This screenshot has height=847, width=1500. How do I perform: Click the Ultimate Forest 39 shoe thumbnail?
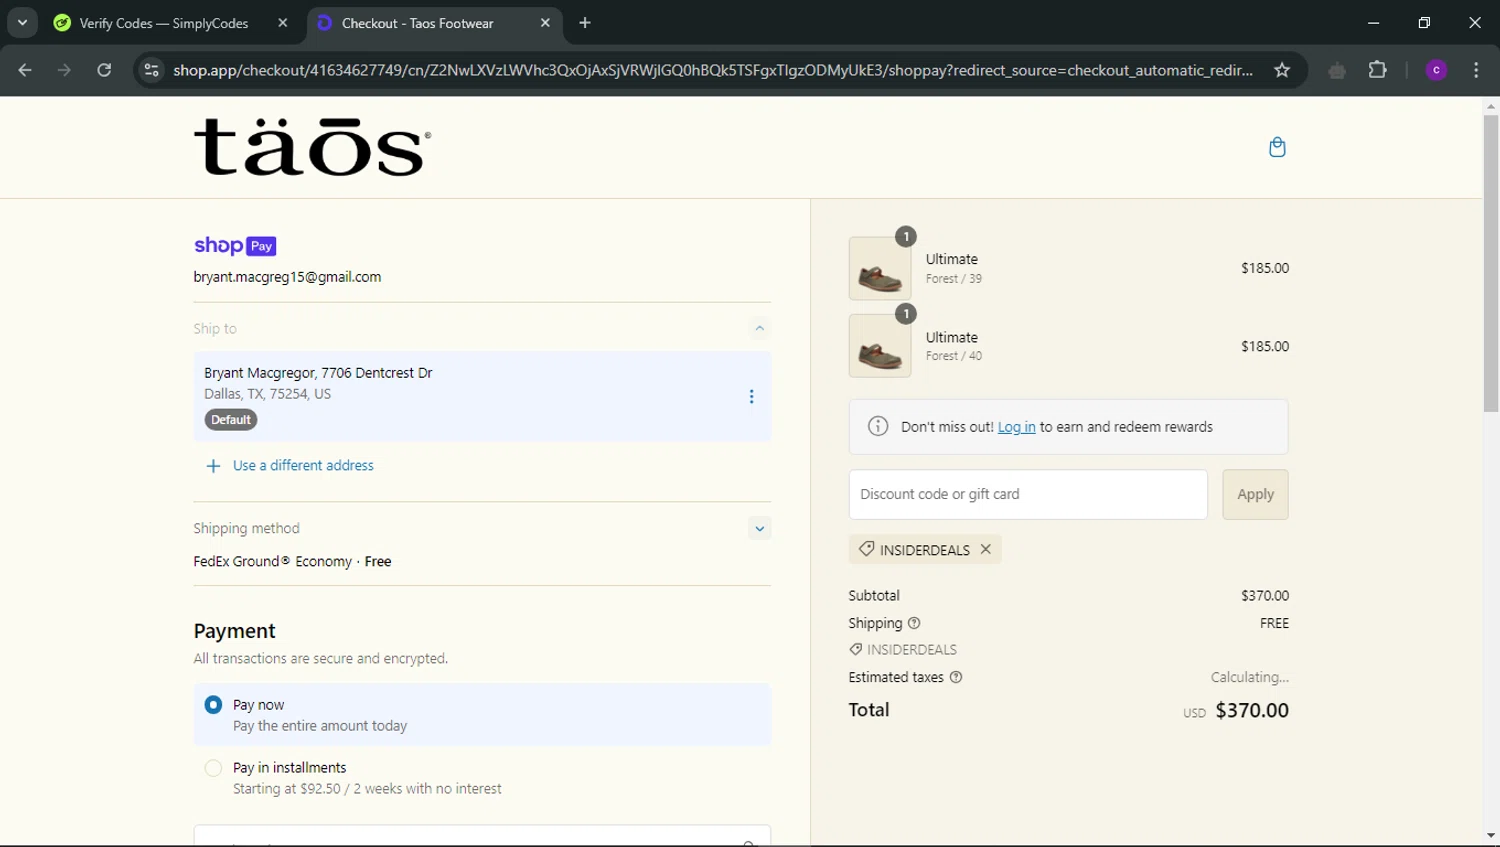tap(880, 268)
